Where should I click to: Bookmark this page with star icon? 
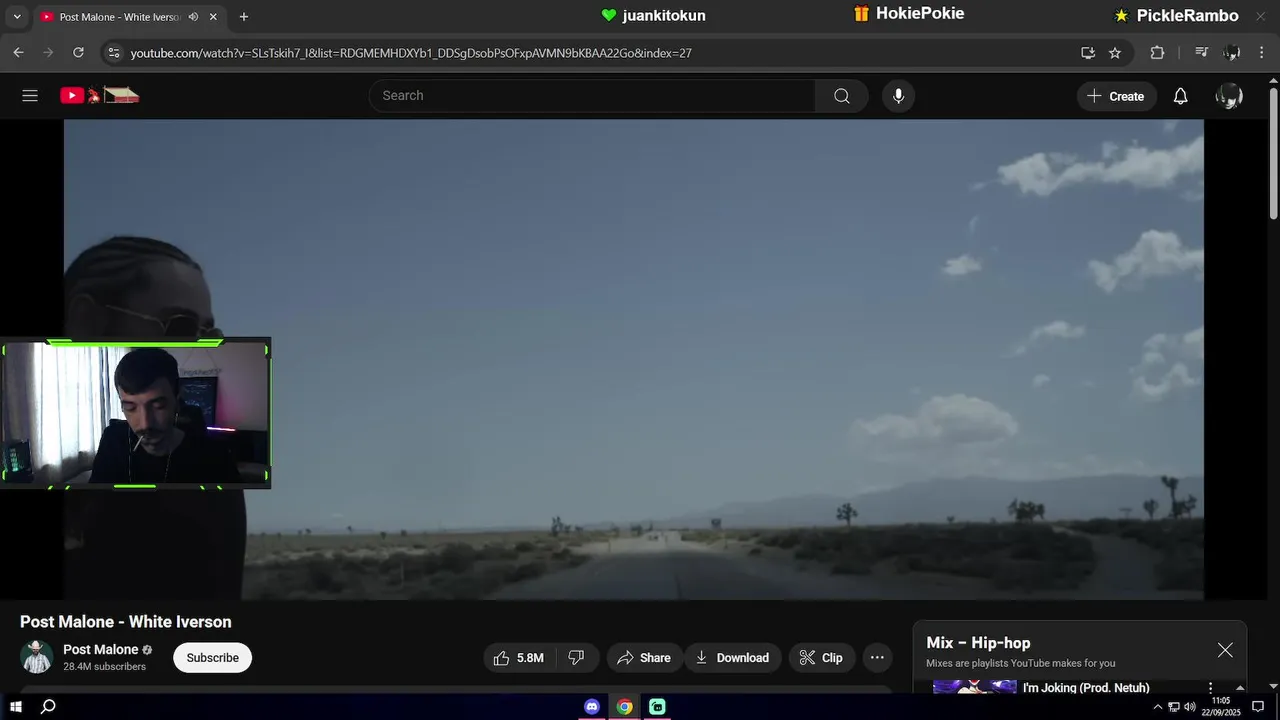1115,53
